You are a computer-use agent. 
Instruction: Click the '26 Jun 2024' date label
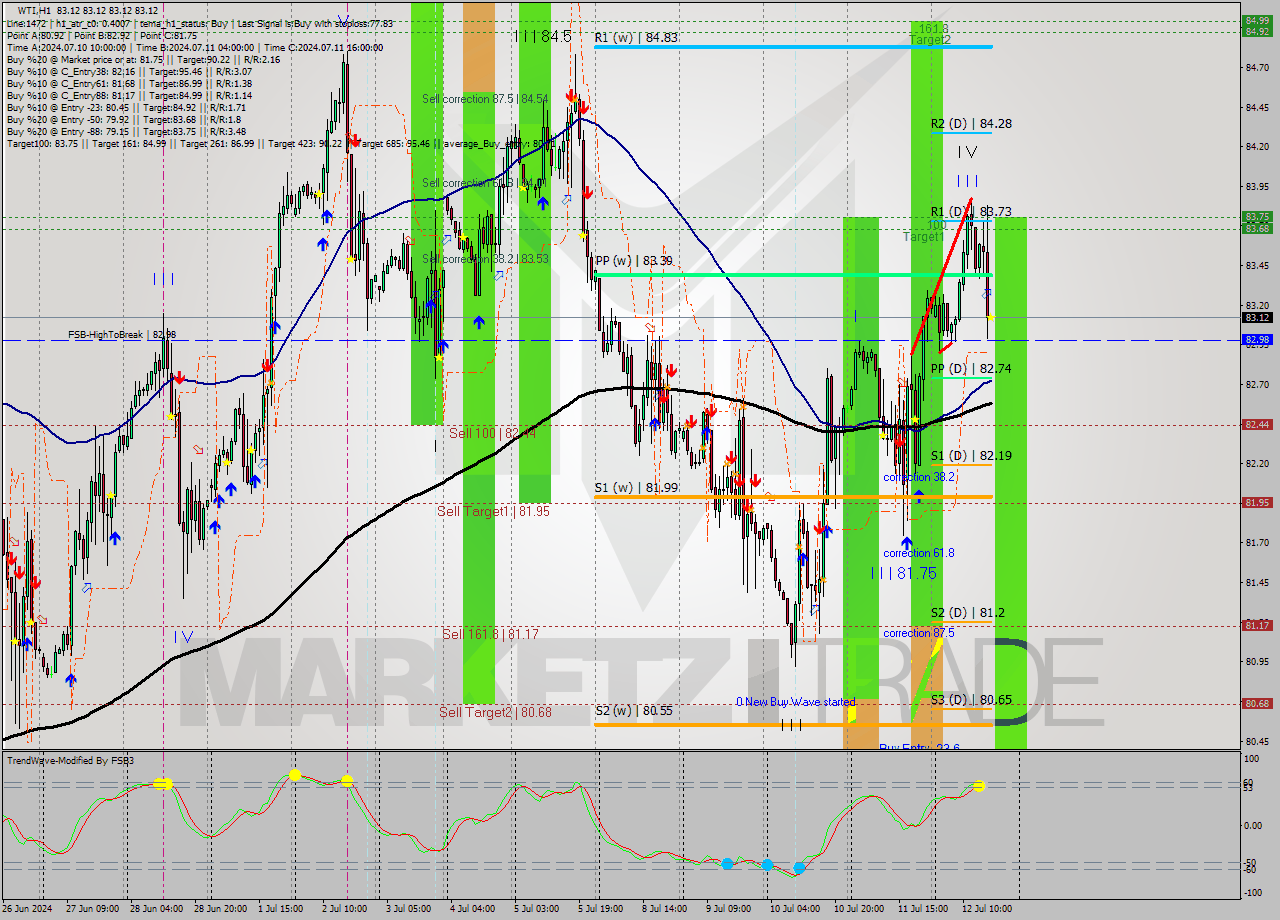(29, 909)
